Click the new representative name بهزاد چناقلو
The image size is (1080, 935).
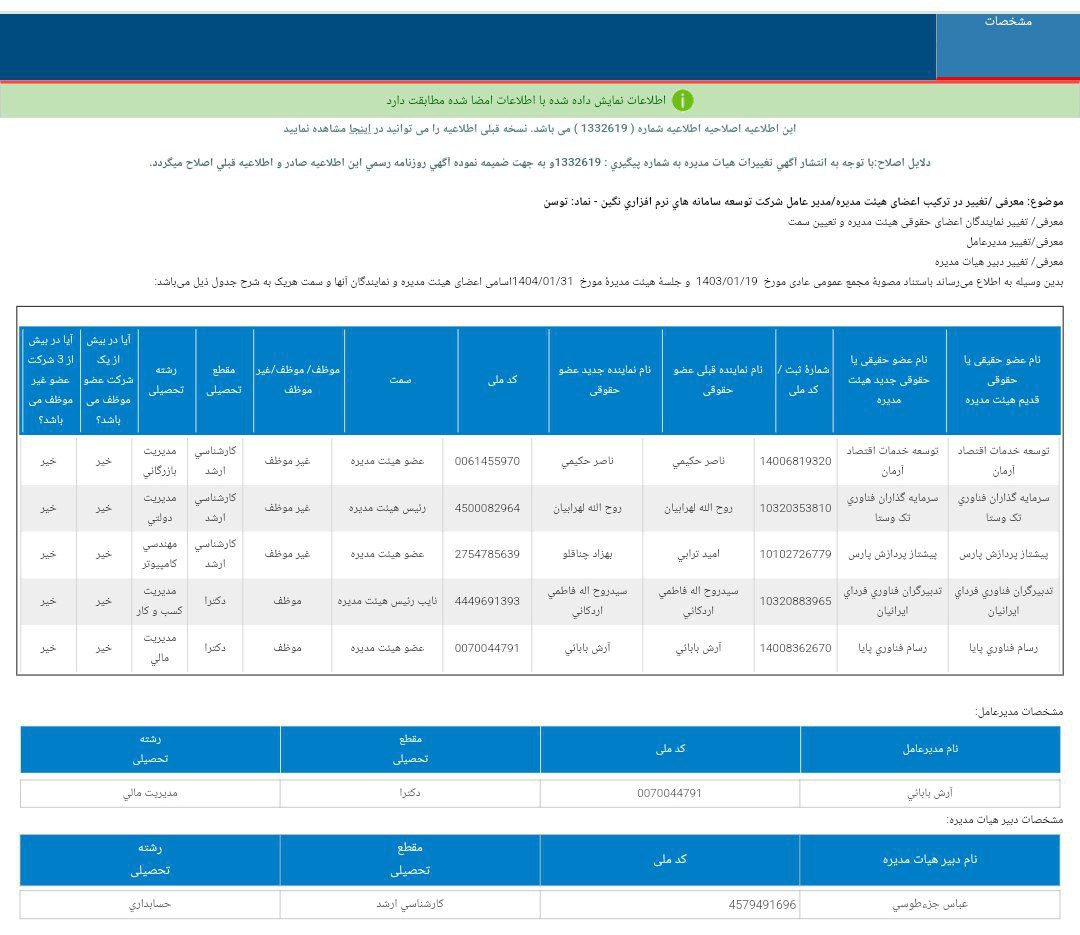588,554
